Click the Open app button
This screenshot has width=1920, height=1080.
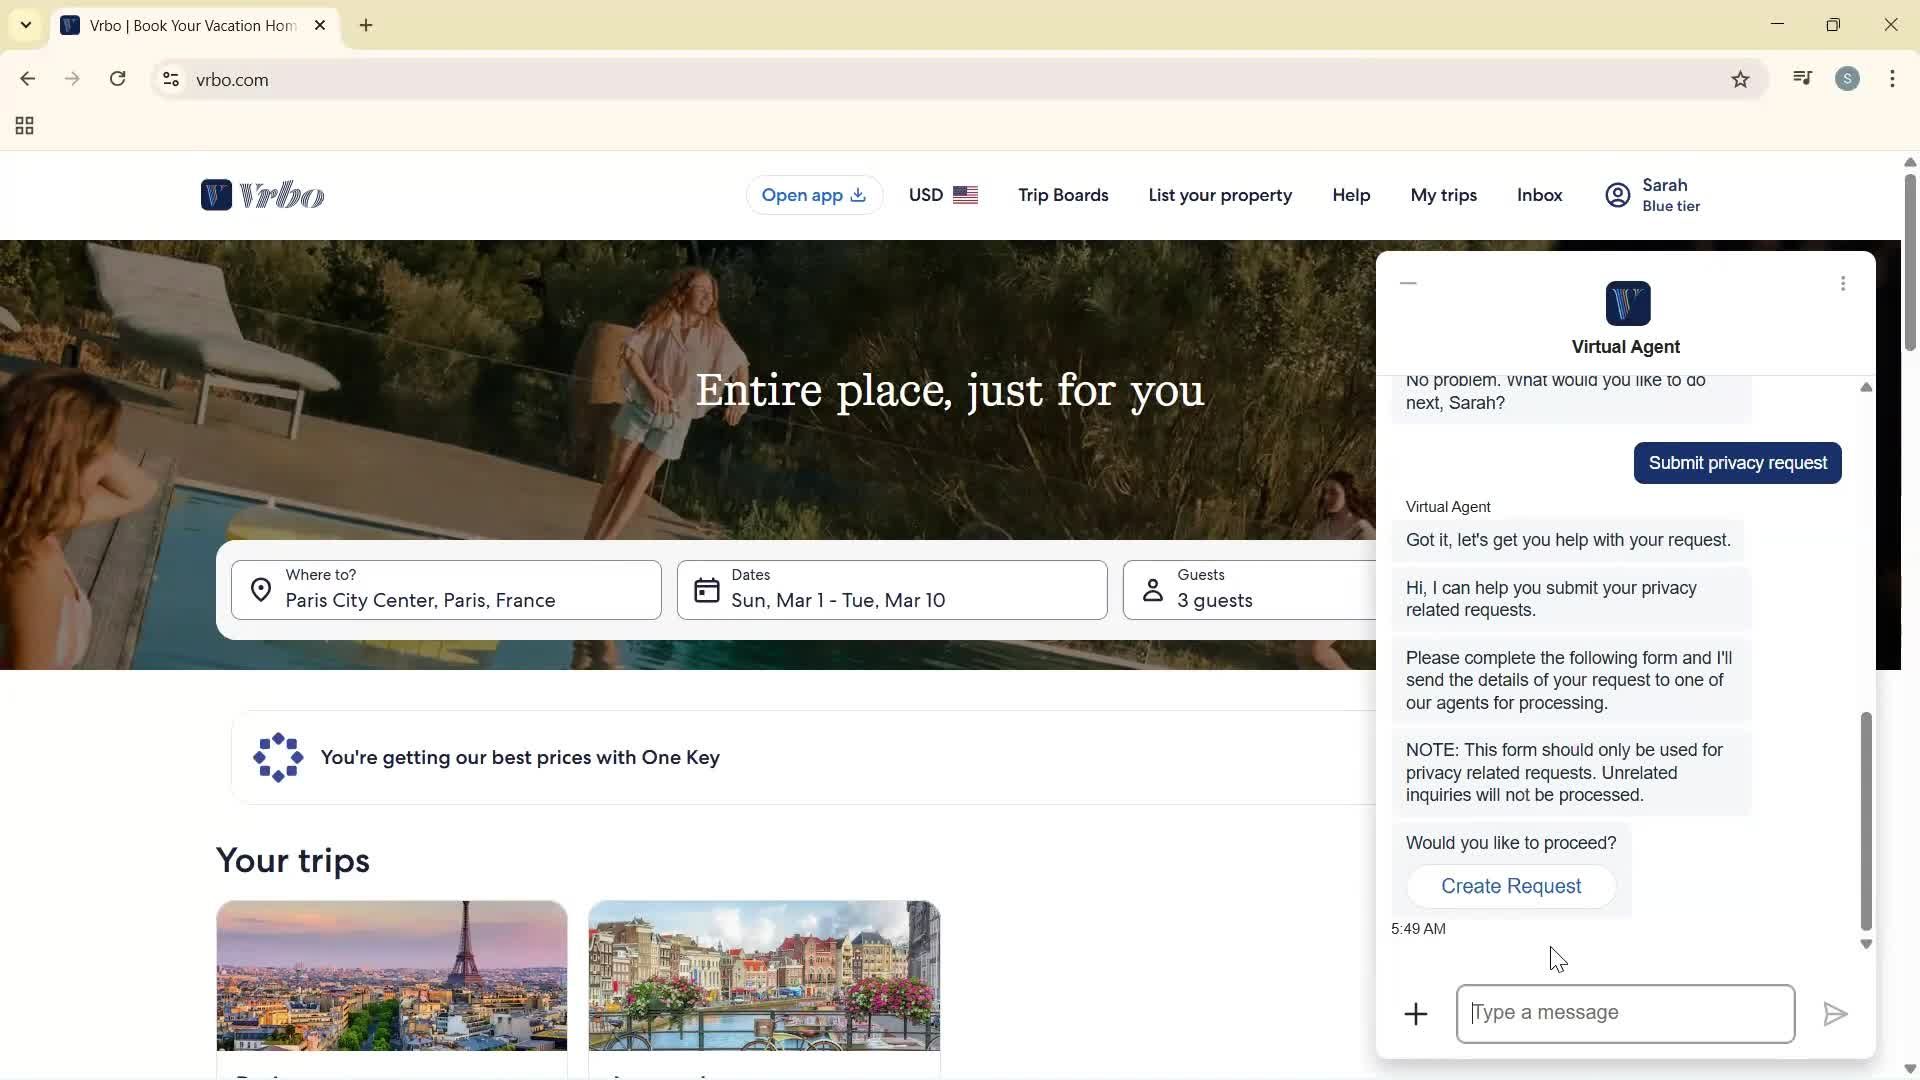pos(813,195)
